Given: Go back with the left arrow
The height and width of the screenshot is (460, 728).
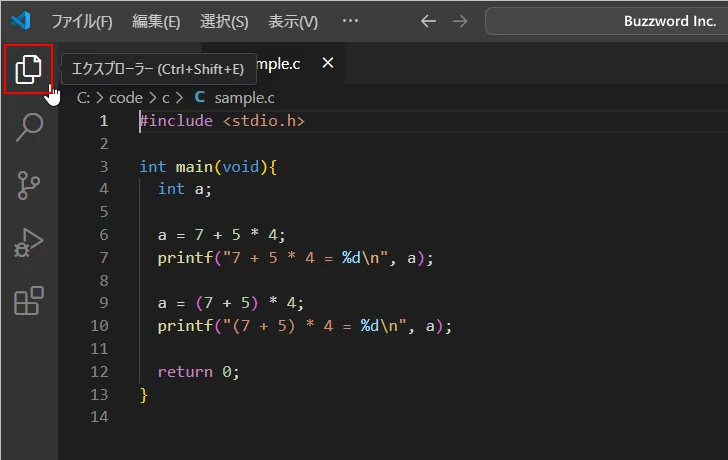Looking at the screenshot, I should pyautogui.click(x=428, y=21).
